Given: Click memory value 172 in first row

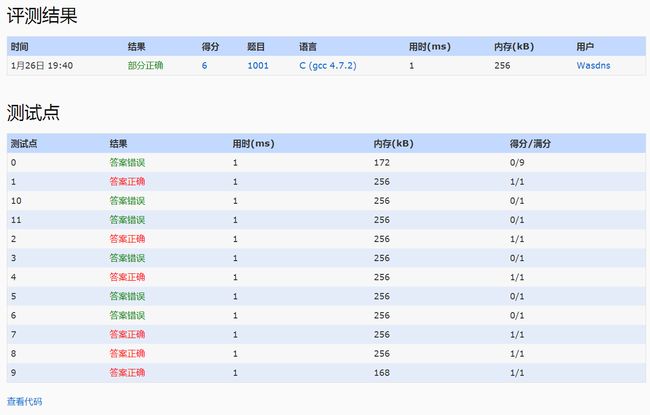Looking at the screenshot, I should click(x=382, y=163).
